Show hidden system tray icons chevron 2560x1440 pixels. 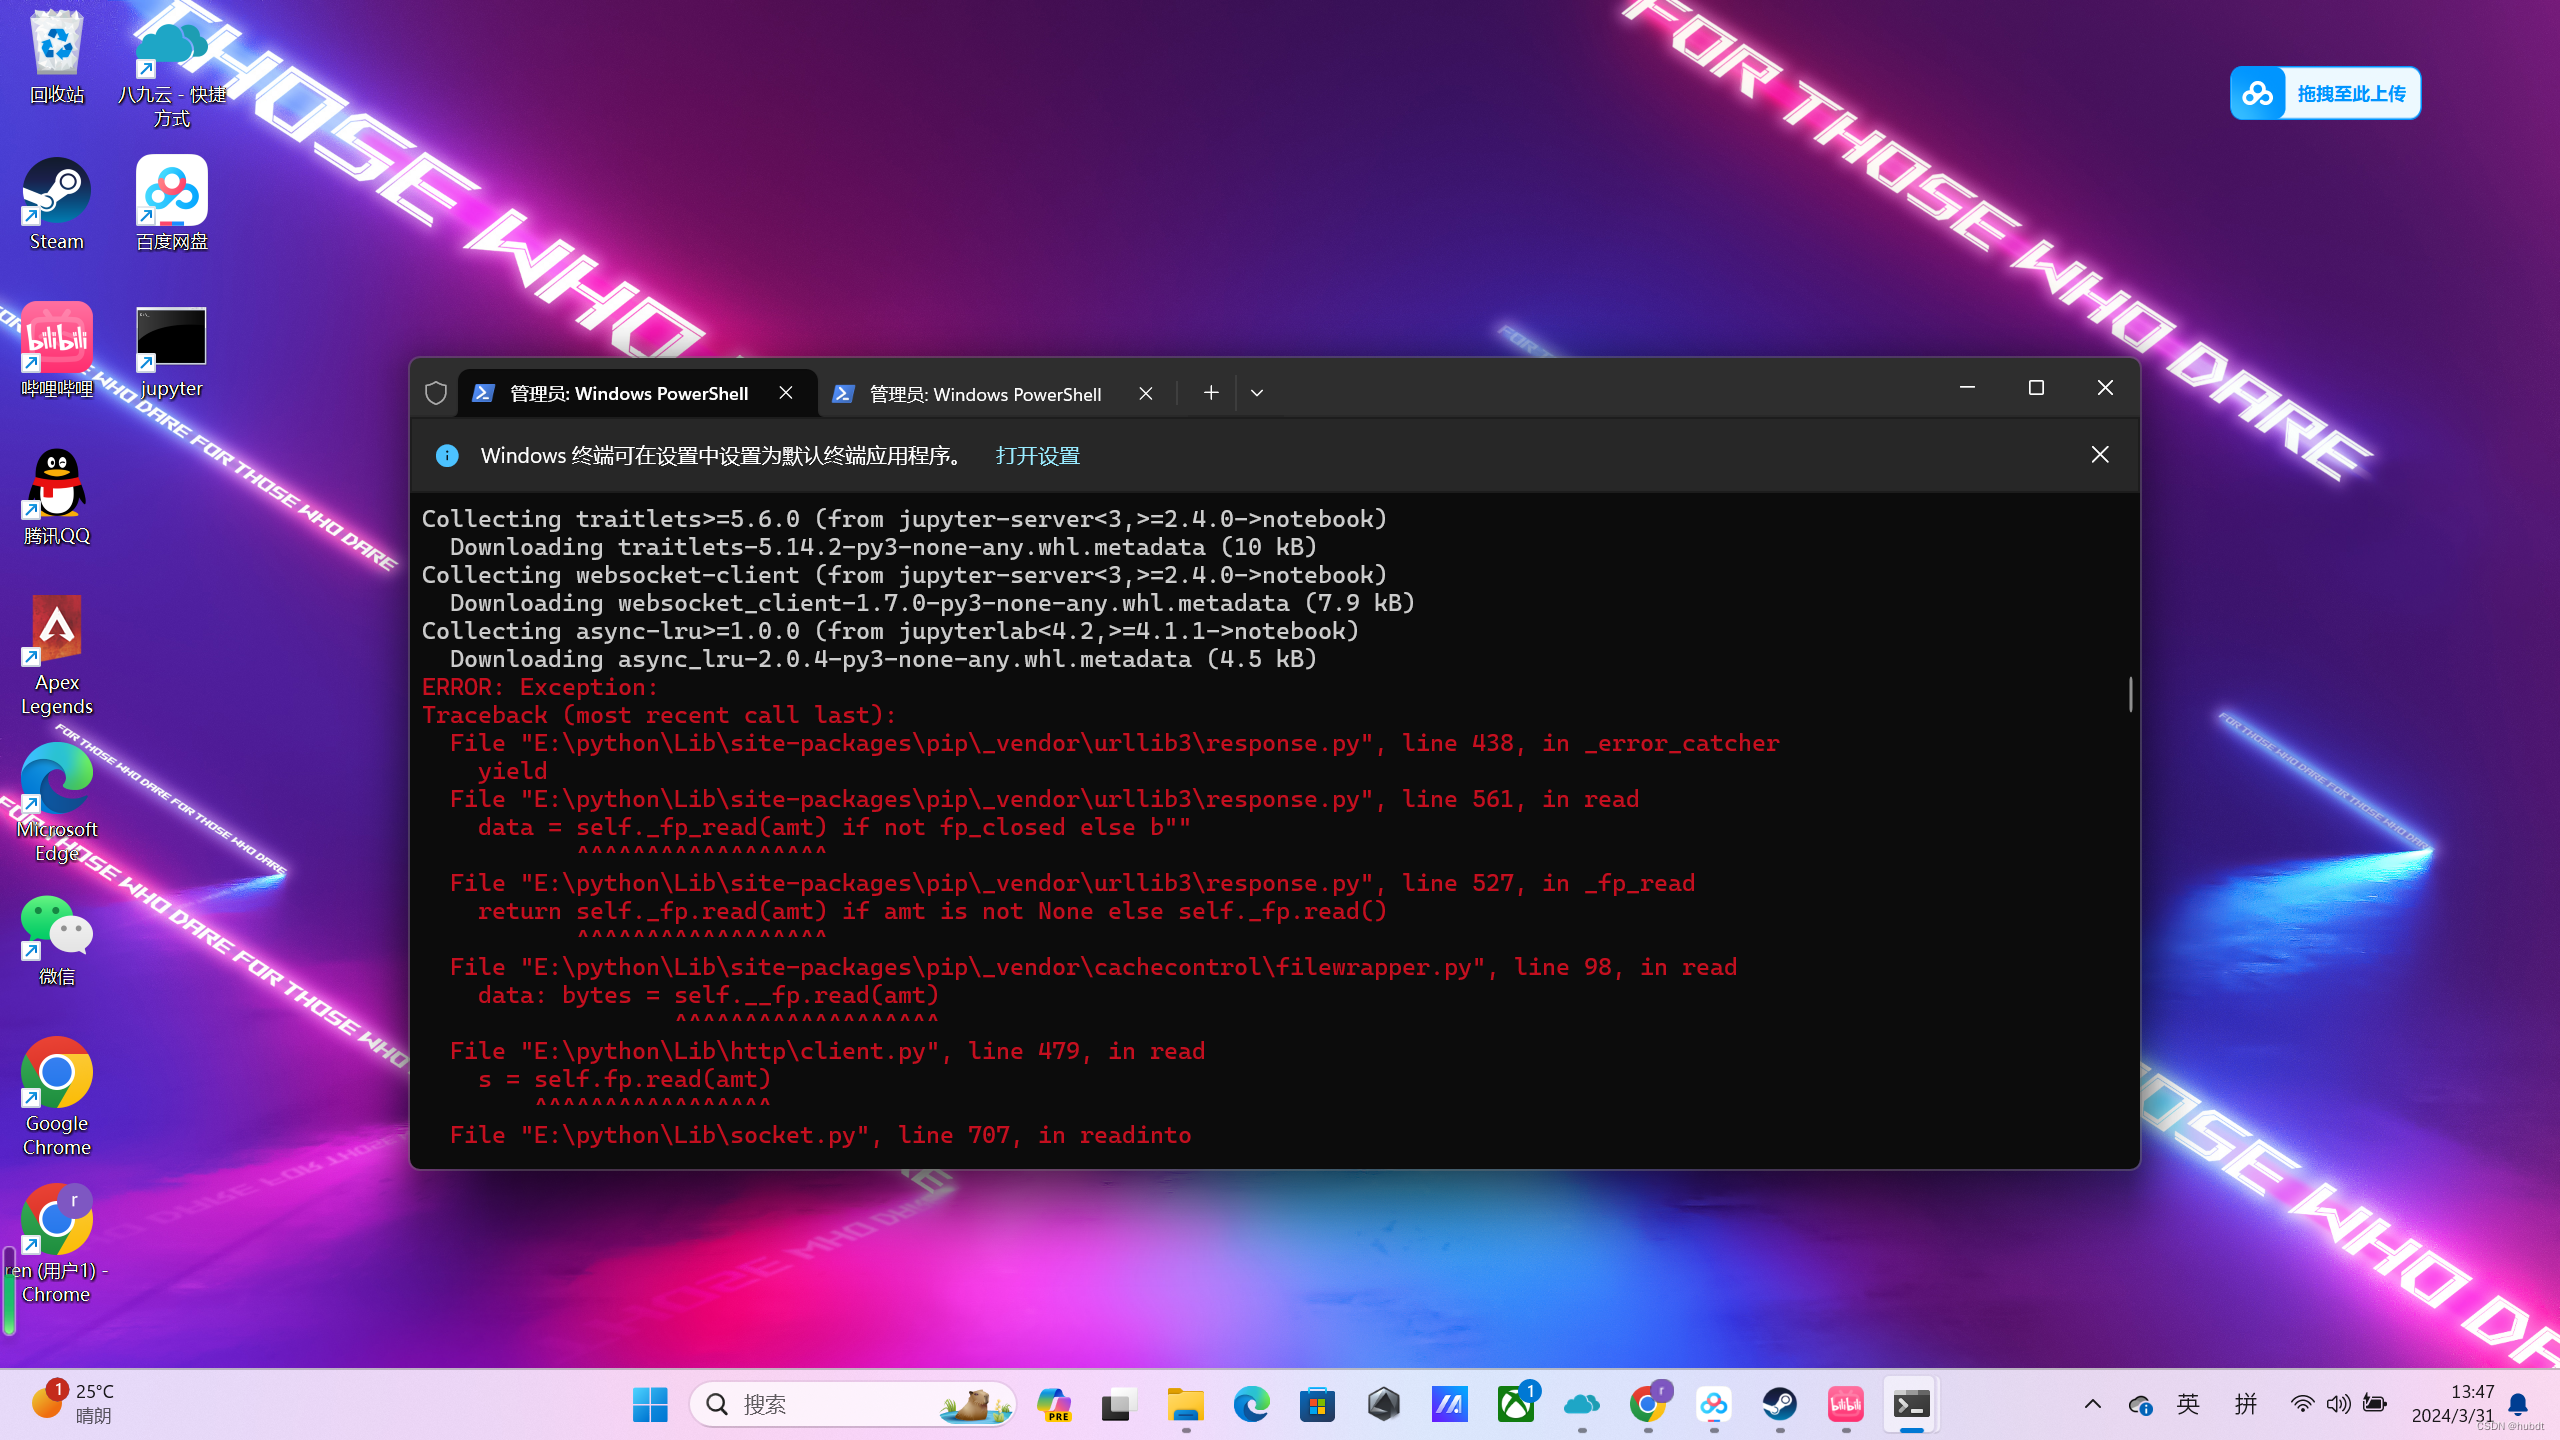[2092, 1404]
